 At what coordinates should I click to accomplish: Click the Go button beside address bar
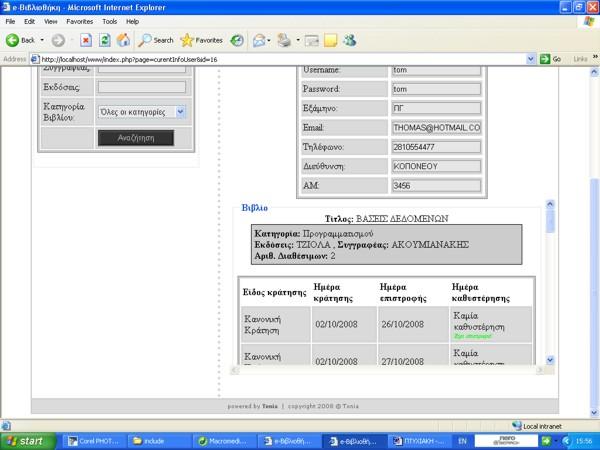click(x=550, y=59)
